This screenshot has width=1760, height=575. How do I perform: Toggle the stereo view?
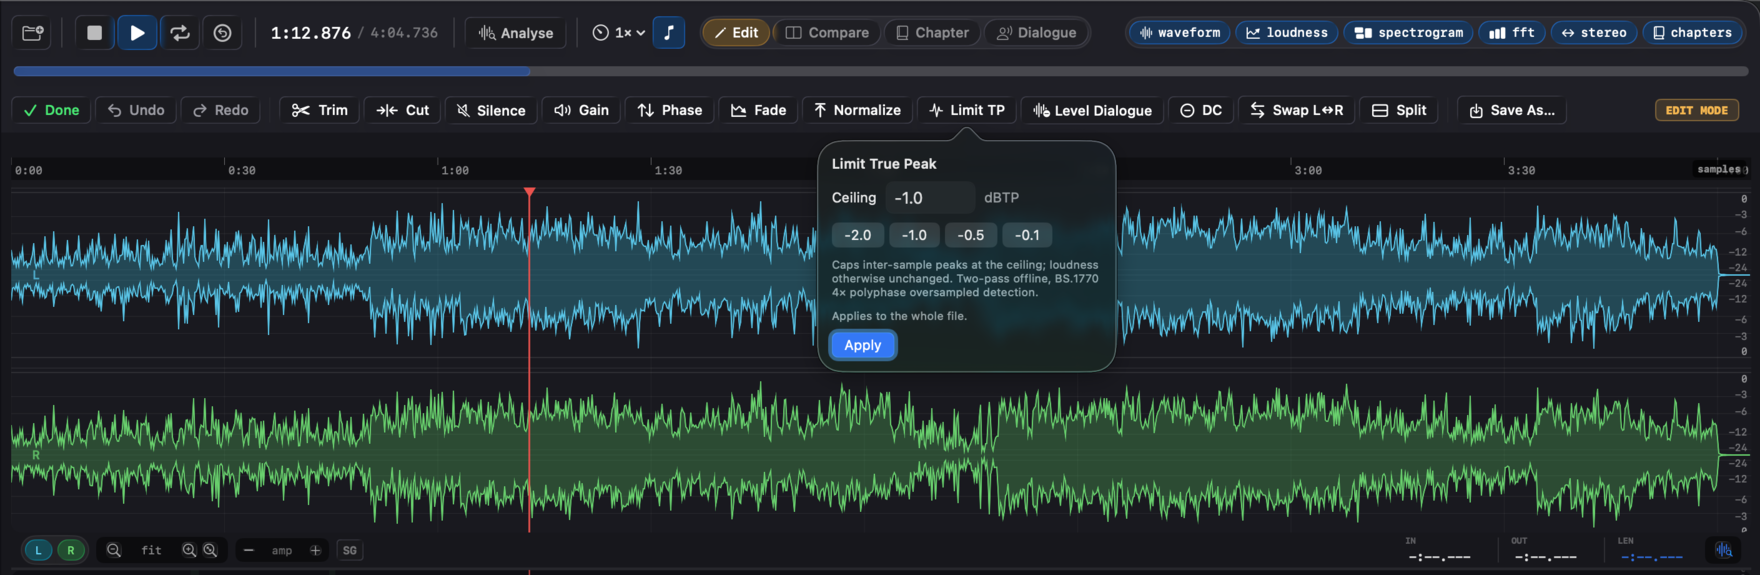(x=1594, y=33)
